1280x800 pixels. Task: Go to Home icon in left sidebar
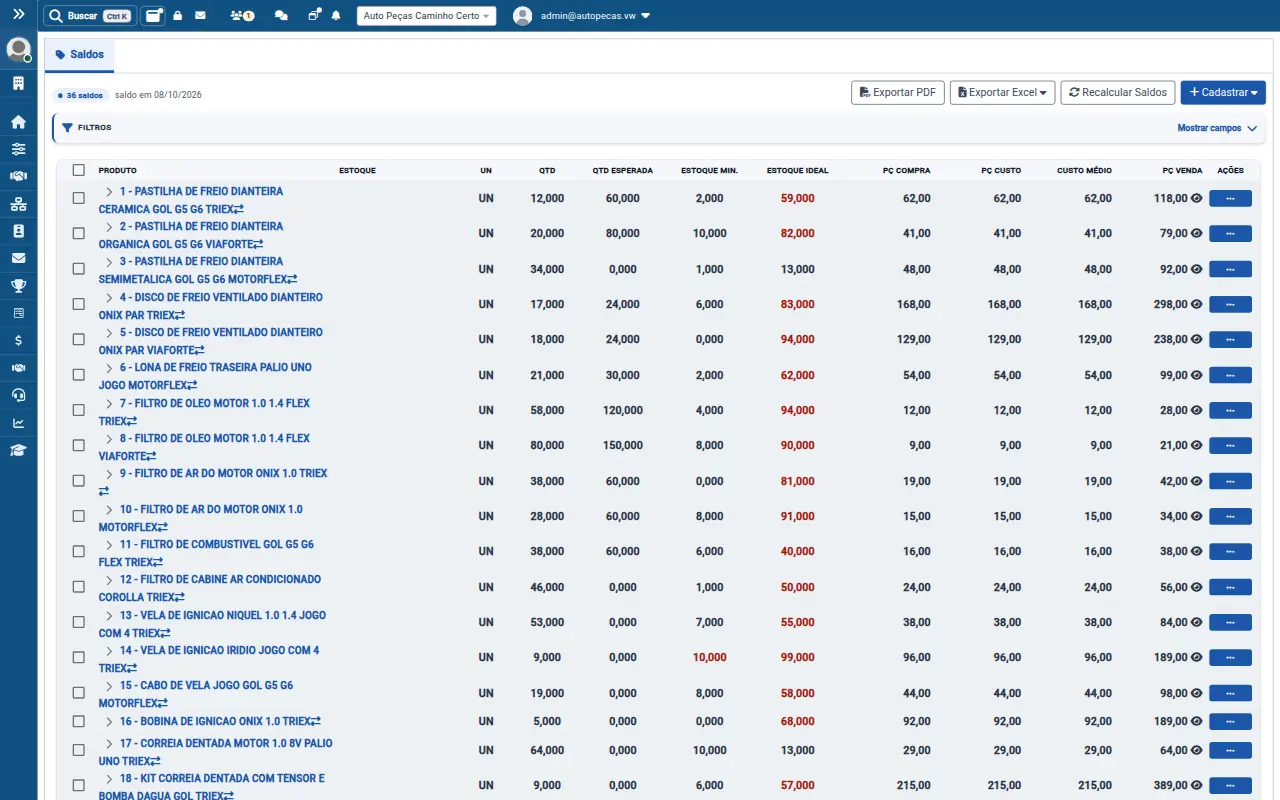click(18, 122)
